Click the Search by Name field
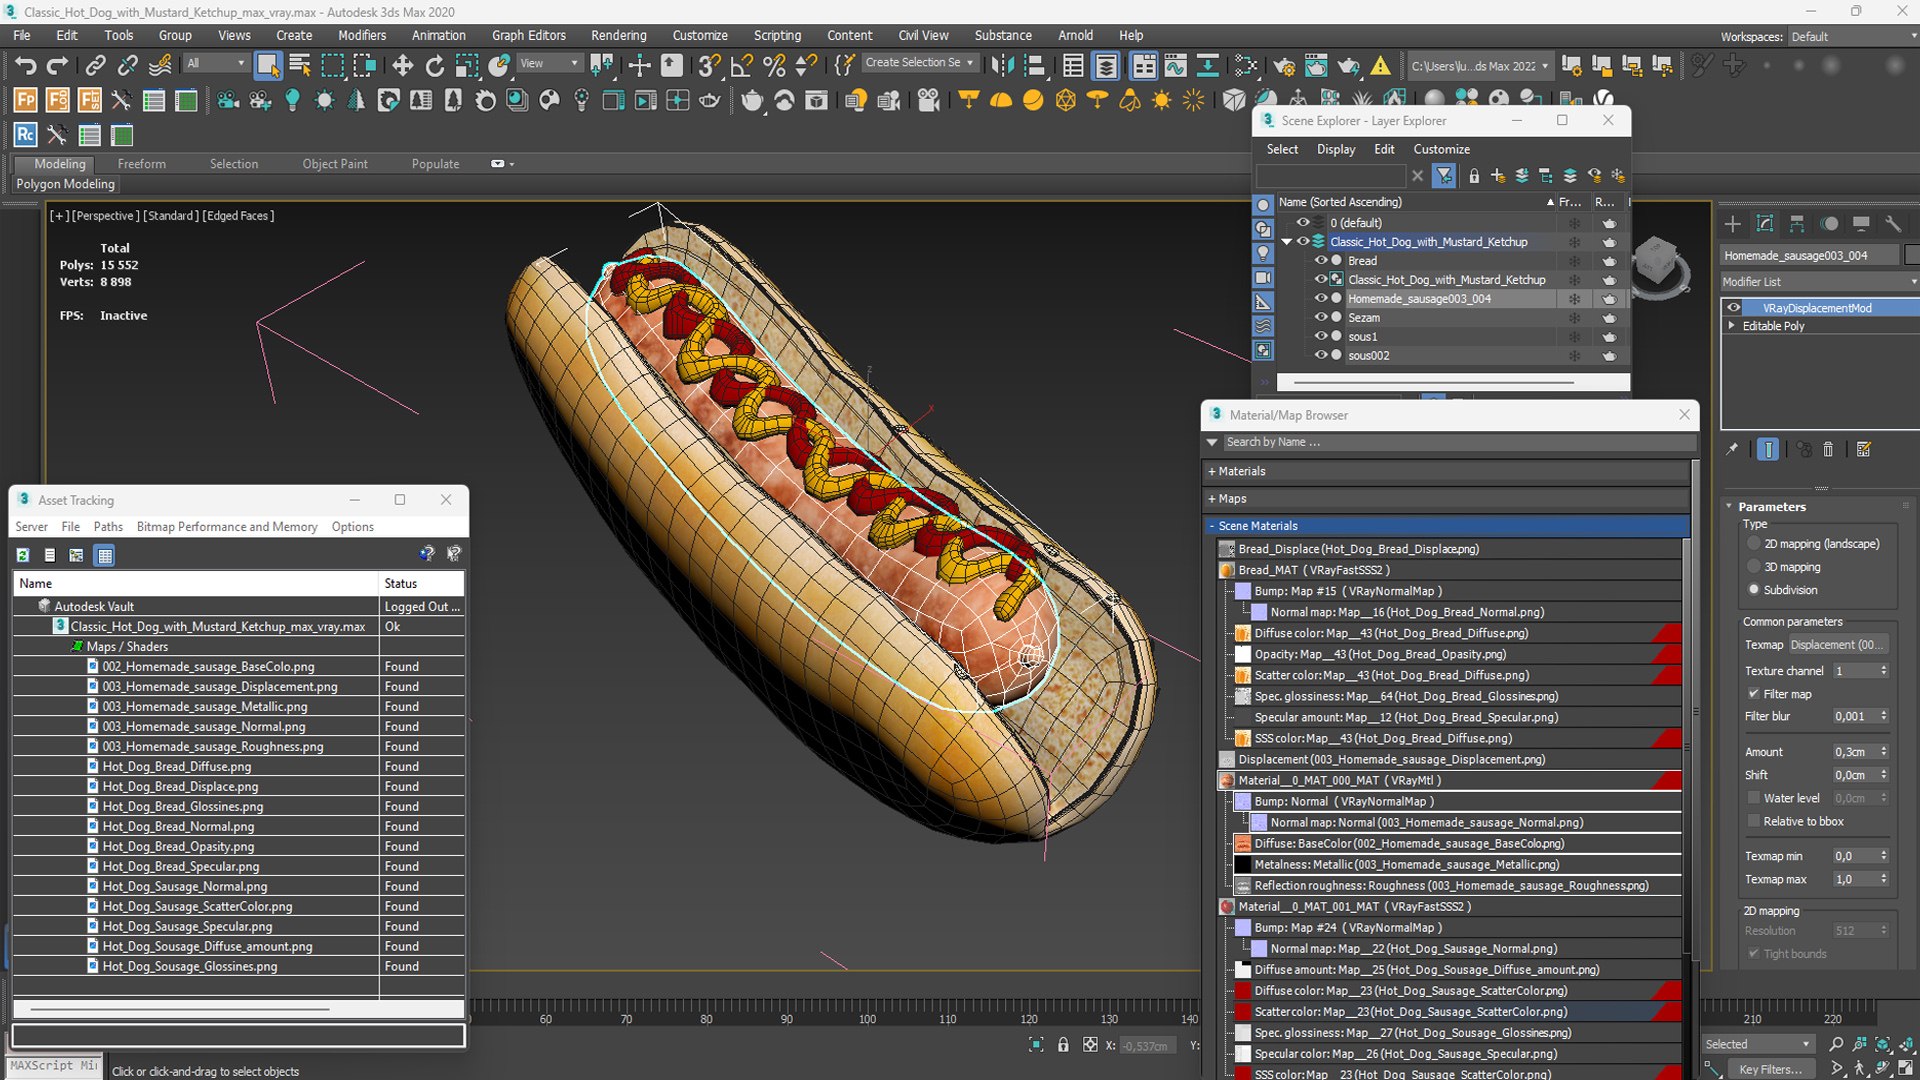1920x1080 pixels. [1458, 442]
